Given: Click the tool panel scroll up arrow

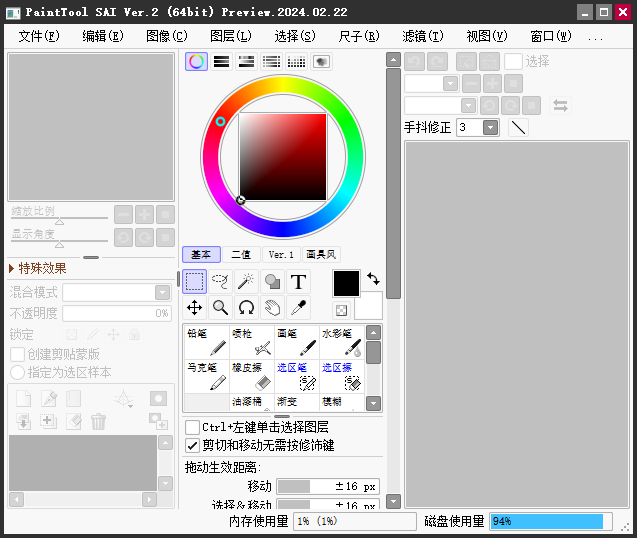Looking at the screenshot, I should coord(393,60).
